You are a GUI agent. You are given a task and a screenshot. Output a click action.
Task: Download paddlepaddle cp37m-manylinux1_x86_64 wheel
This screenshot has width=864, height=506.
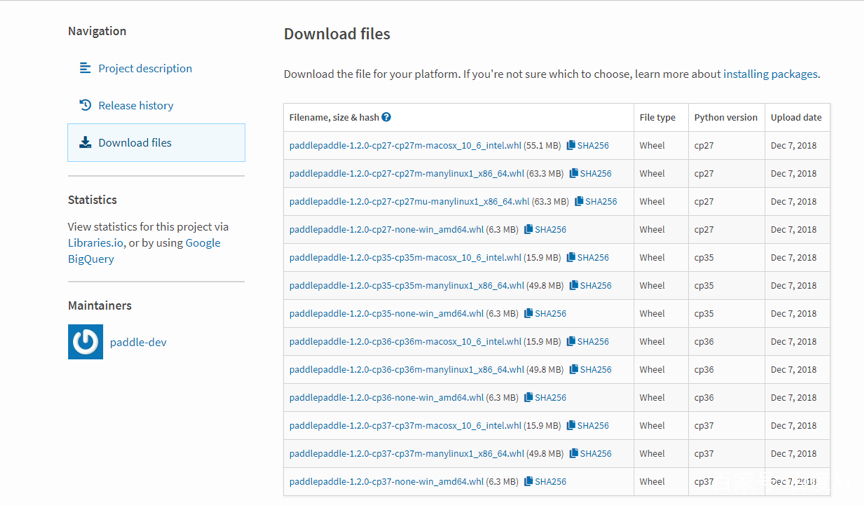(407, 454)
